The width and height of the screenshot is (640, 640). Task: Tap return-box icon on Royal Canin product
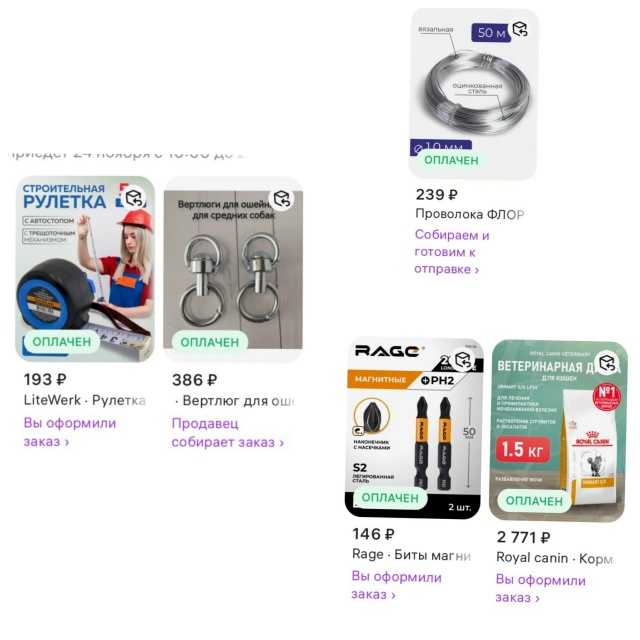pos(607,362)
